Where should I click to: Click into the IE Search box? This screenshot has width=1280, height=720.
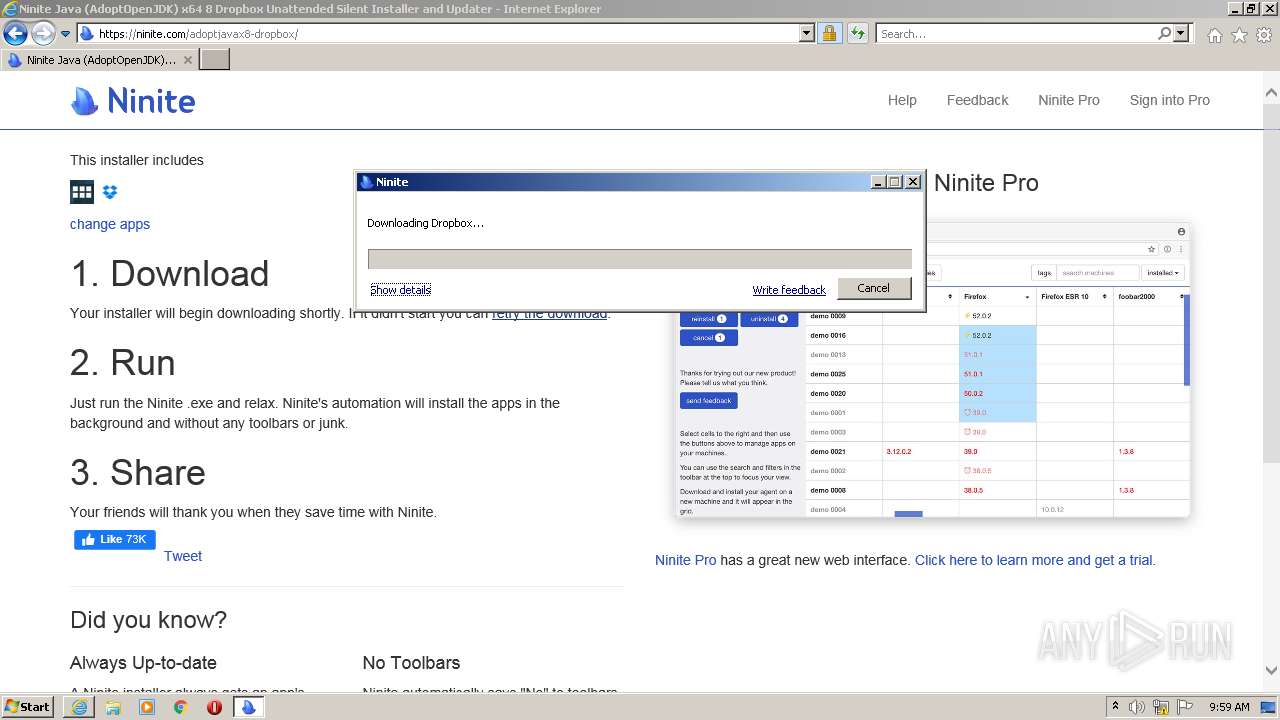(x=1015, y=33)
